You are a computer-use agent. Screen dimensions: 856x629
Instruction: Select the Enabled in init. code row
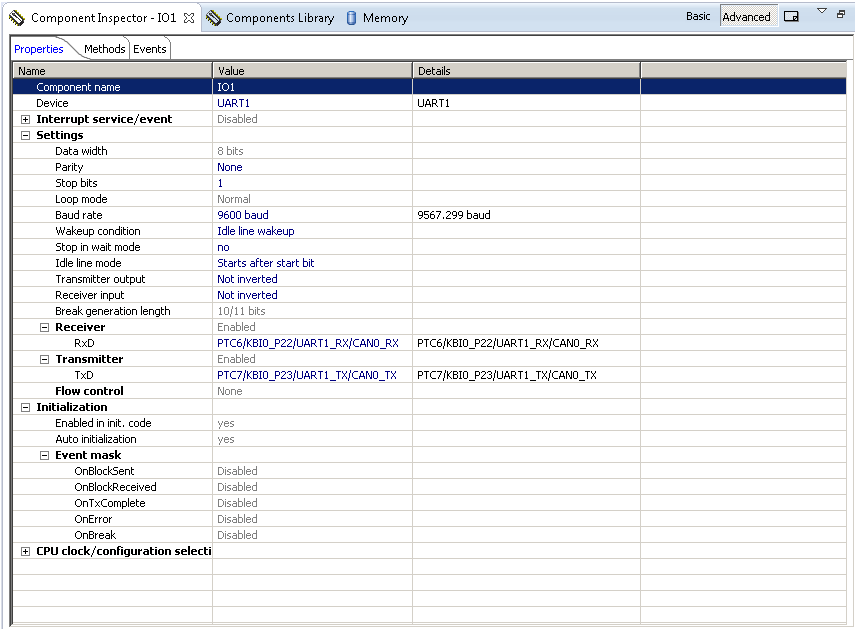tap(429, 423)
